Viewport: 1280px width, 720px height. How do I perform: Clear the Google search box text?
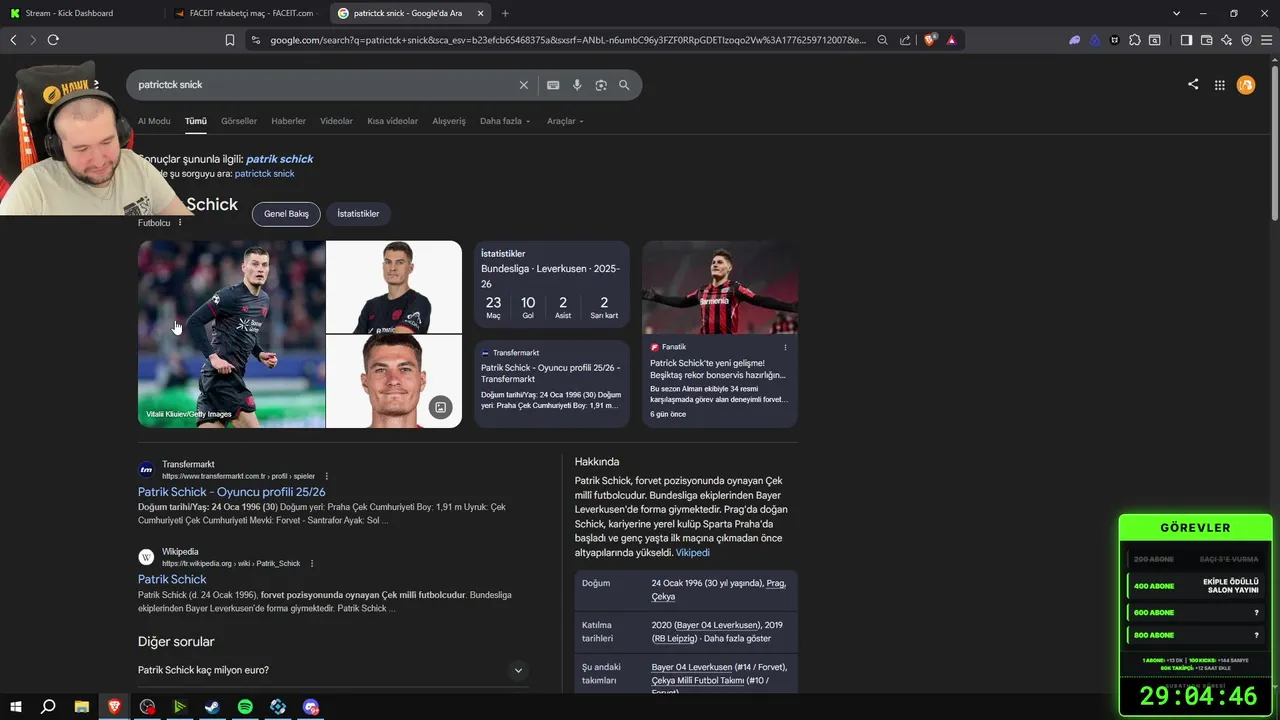point(523,85)
